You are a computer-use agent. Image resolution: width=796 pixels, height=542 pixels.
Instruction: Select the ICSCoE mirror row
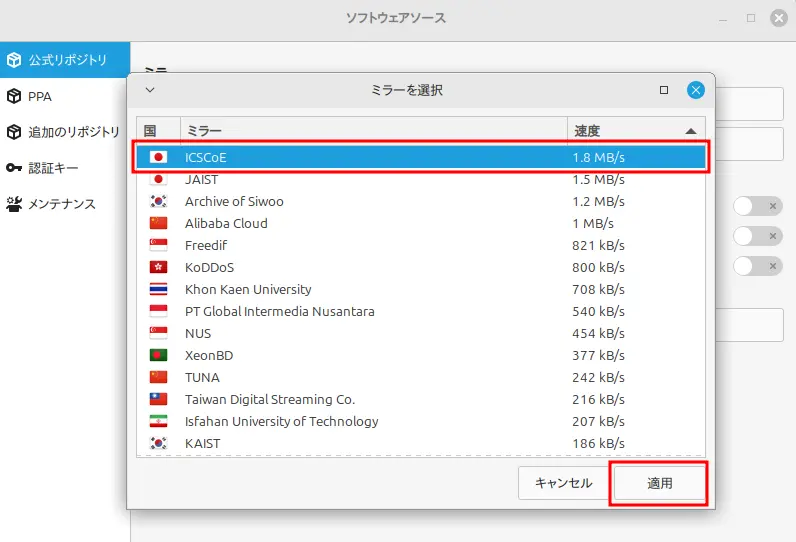pyautogui.click(x=421, y=157)
